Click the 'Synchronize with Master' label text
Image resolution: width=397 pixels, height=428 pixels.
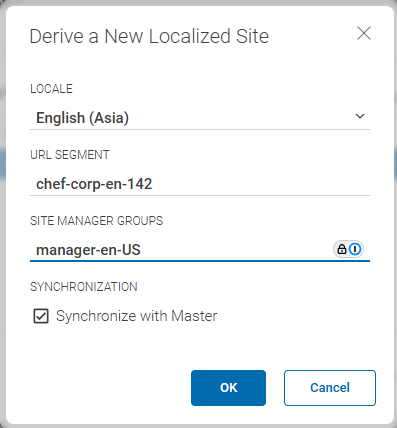[x=137, y=316]
